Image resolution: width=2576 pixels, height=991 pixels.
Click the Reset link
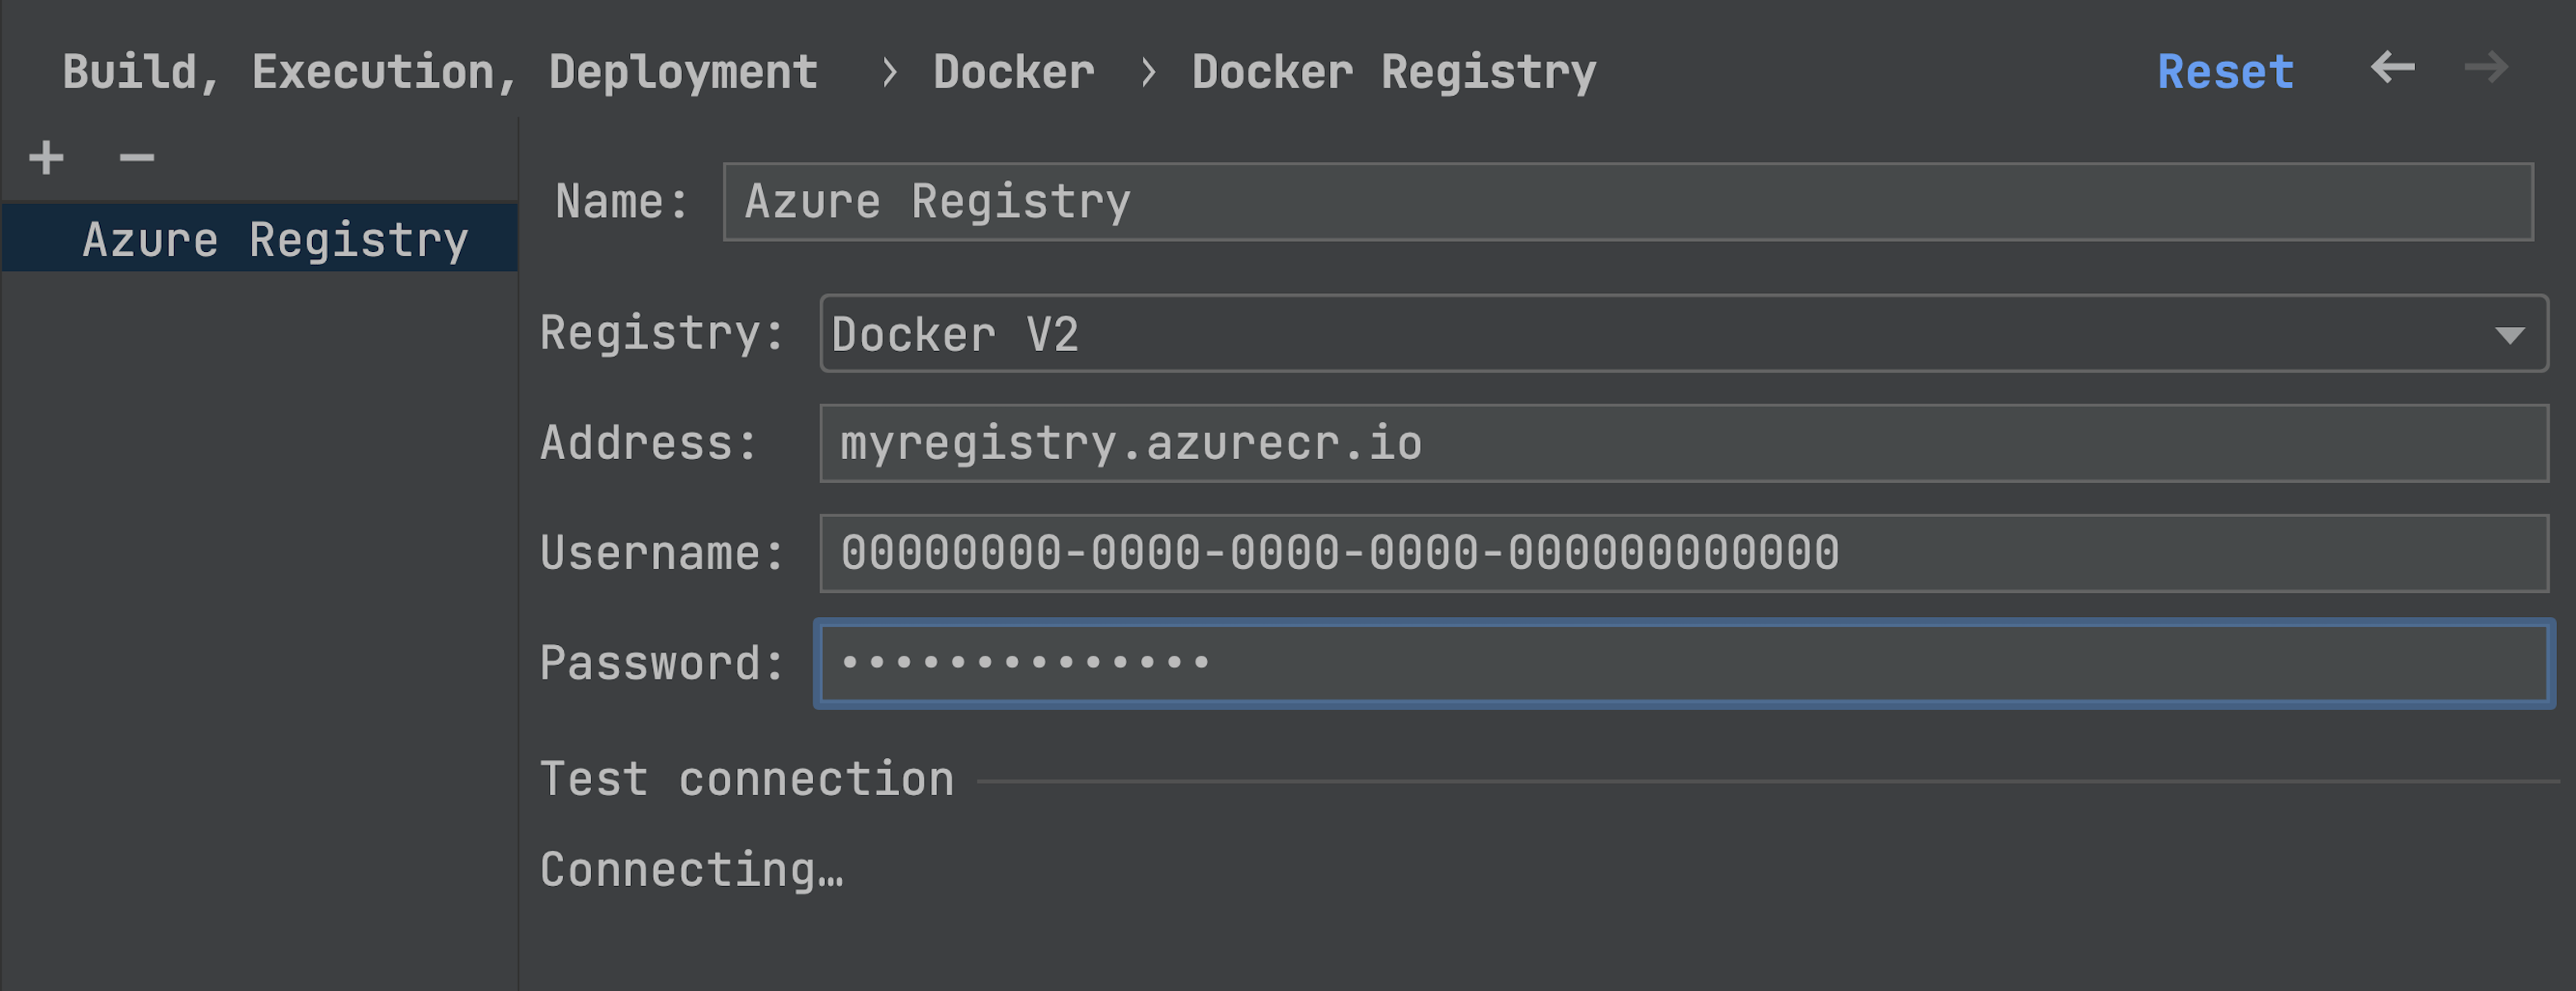click(2225, 72)
